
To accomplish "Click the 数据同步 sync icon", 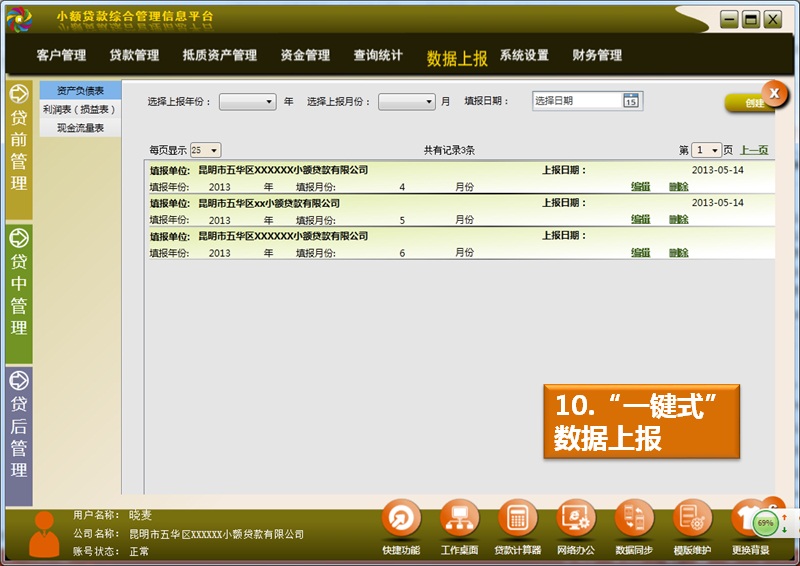I will (x=634, y=519).
